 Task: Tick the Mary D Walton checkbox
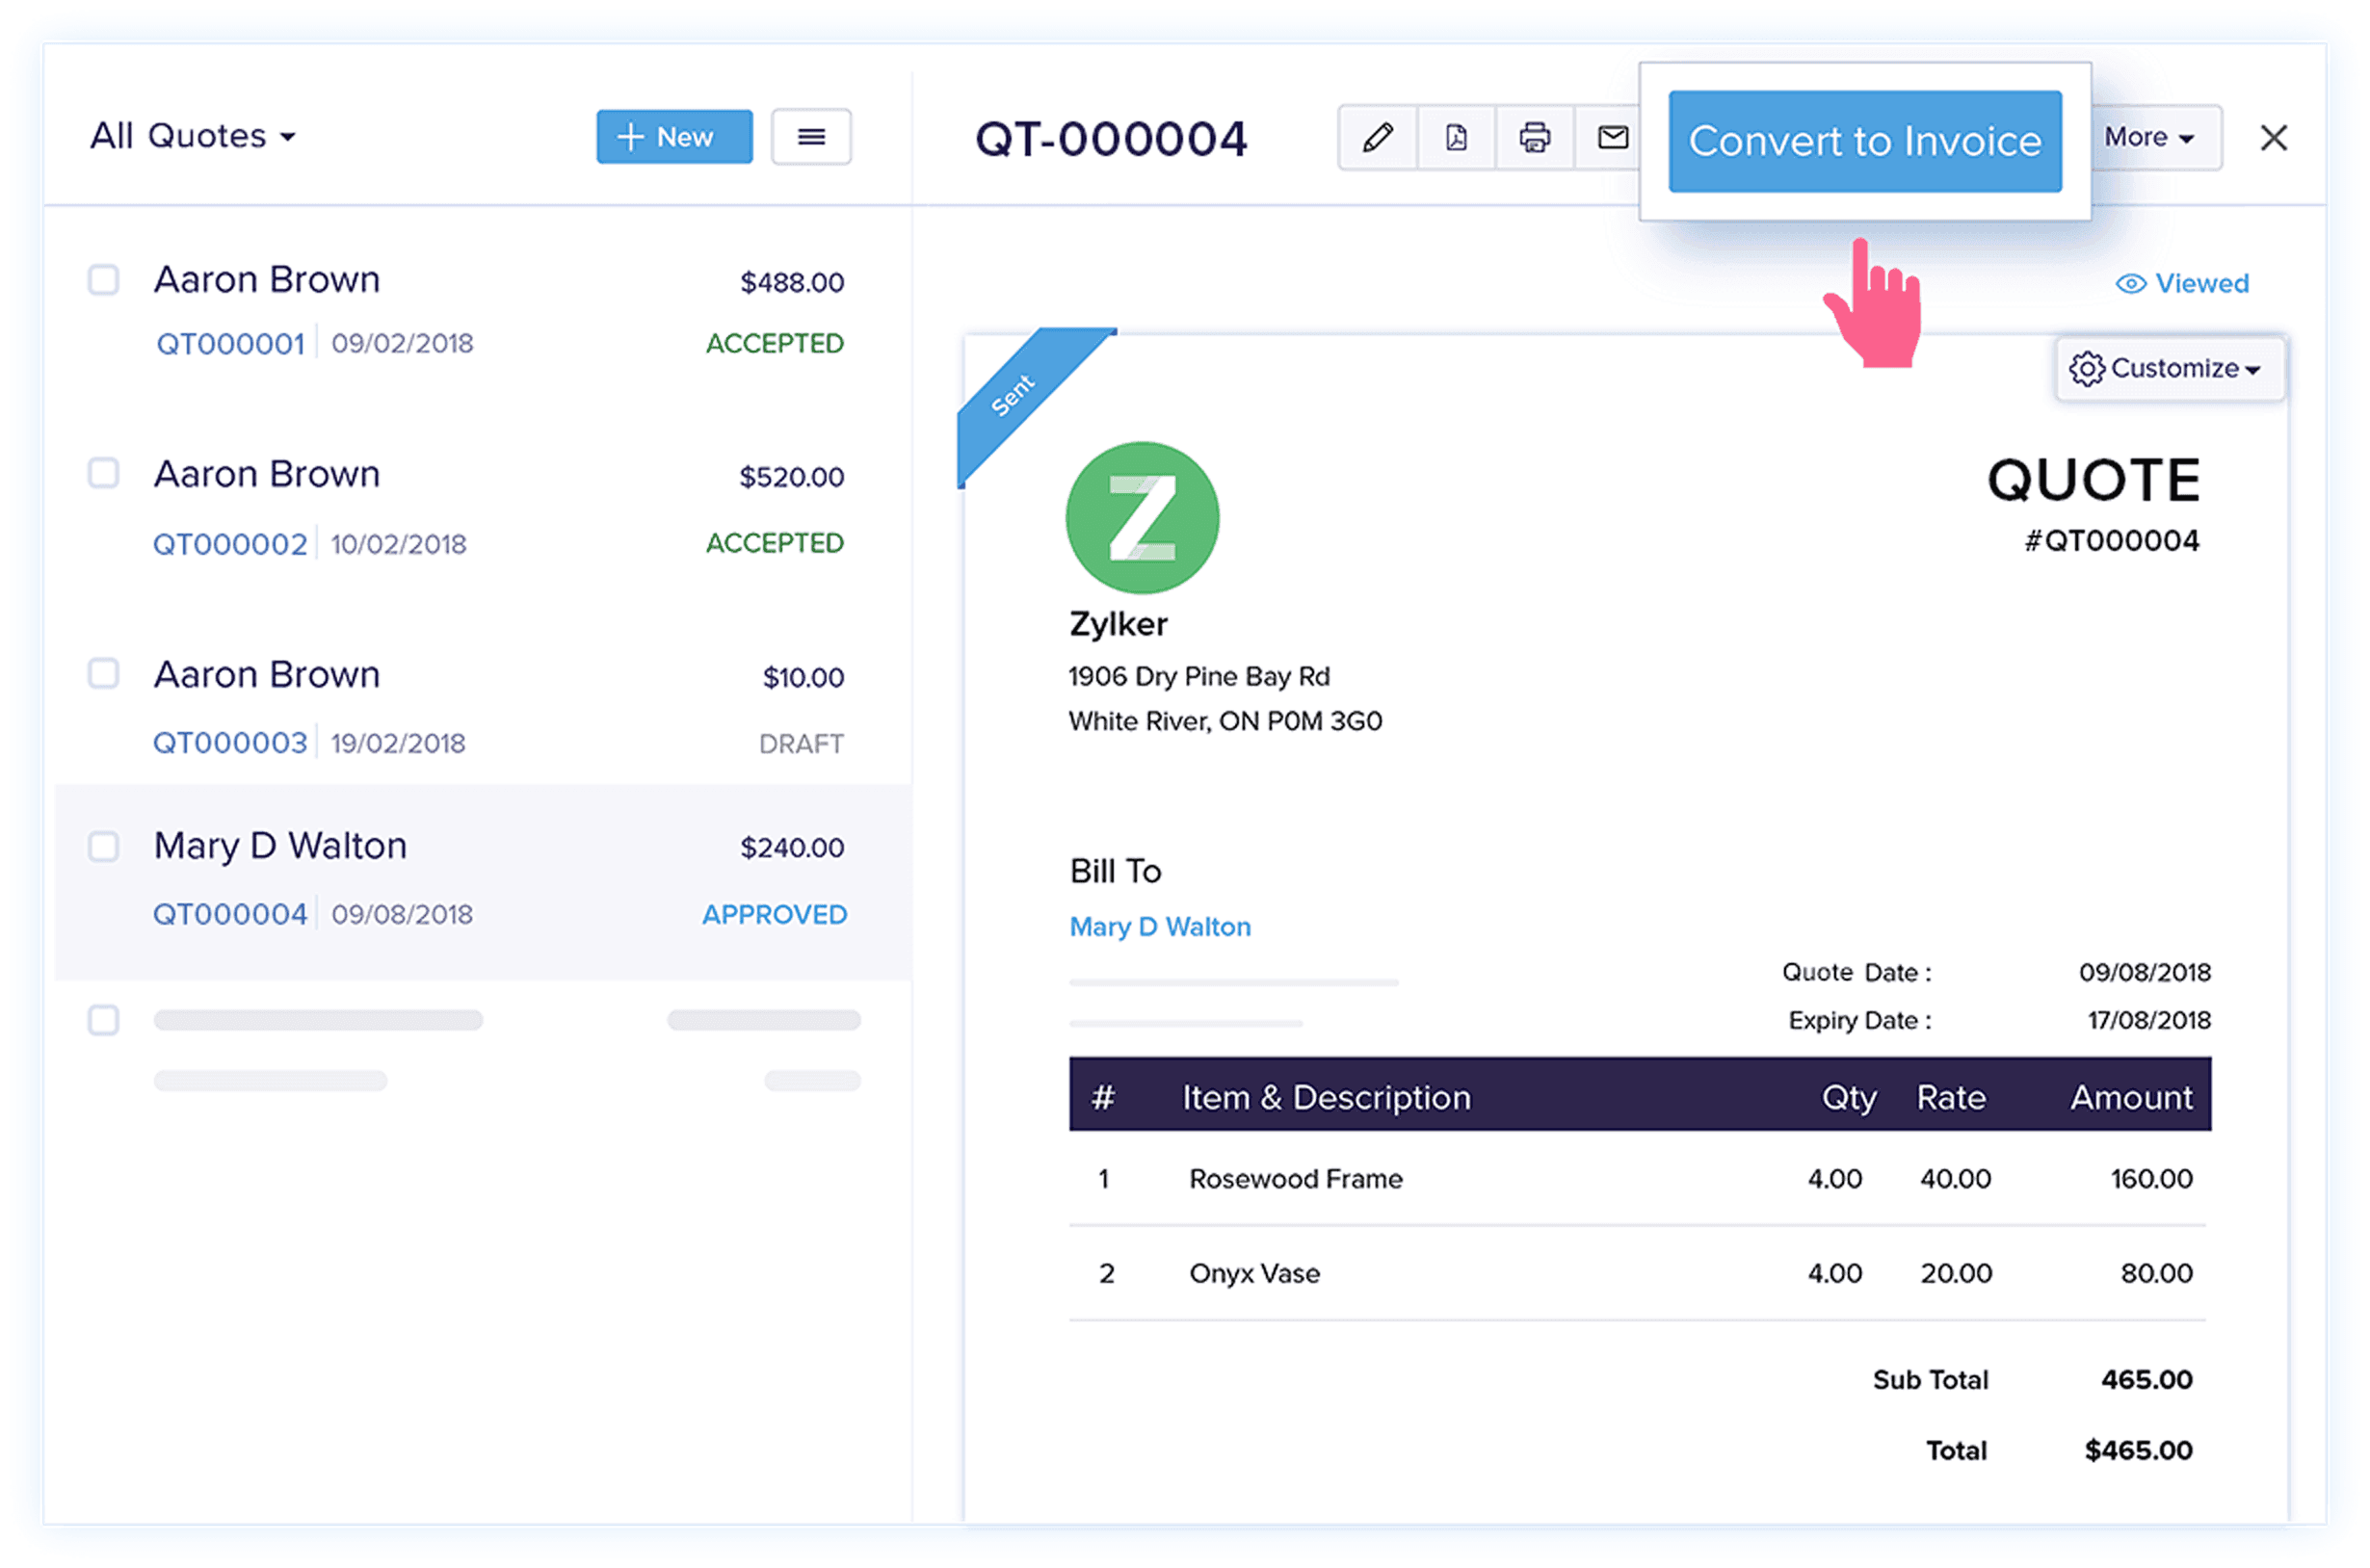[104, 846]
